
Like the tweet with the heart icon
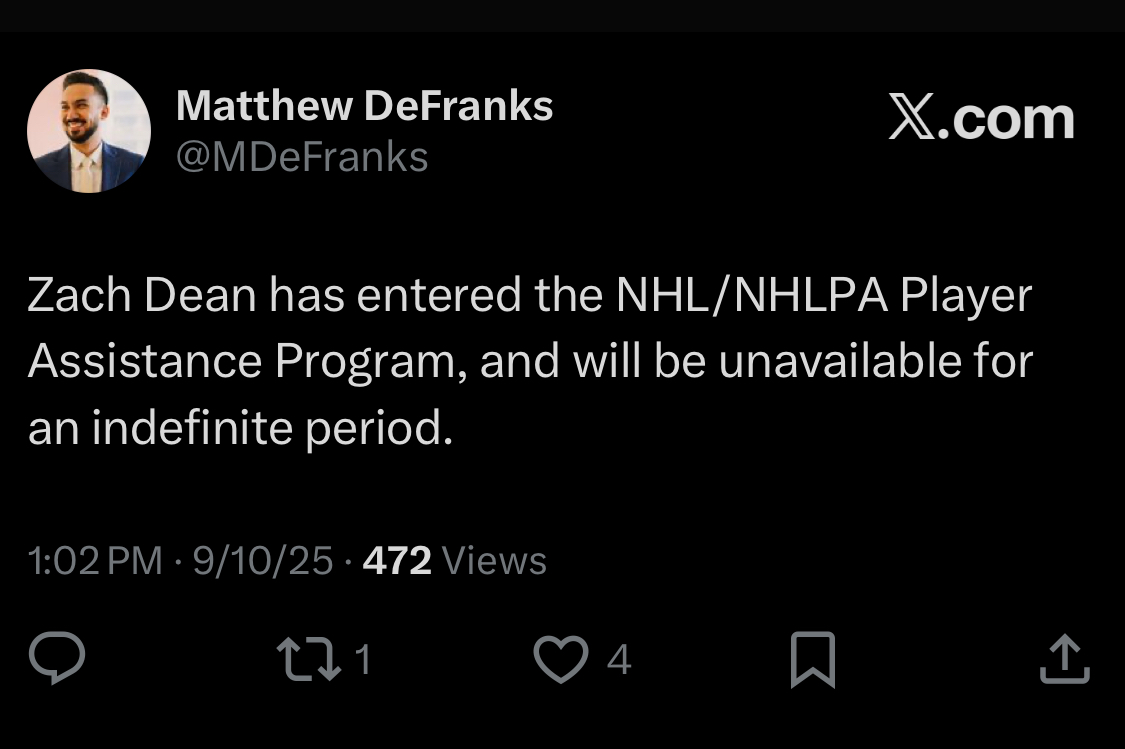pos(560,659)
